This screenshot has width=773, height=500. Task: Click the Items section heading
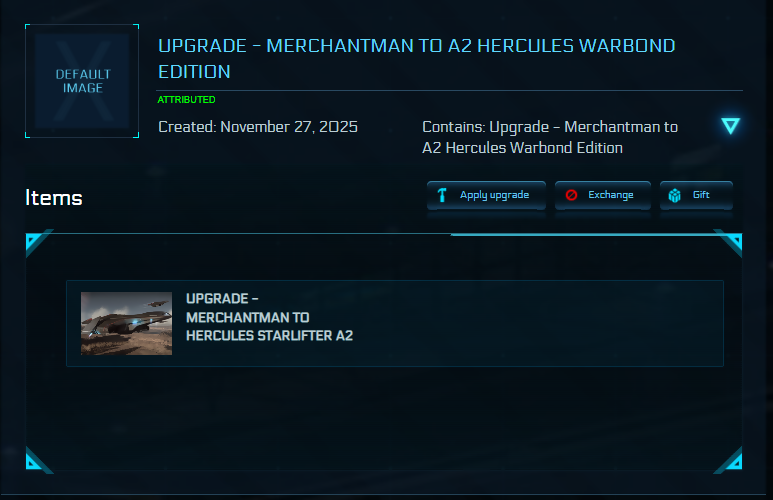click(x=54, y=198)
